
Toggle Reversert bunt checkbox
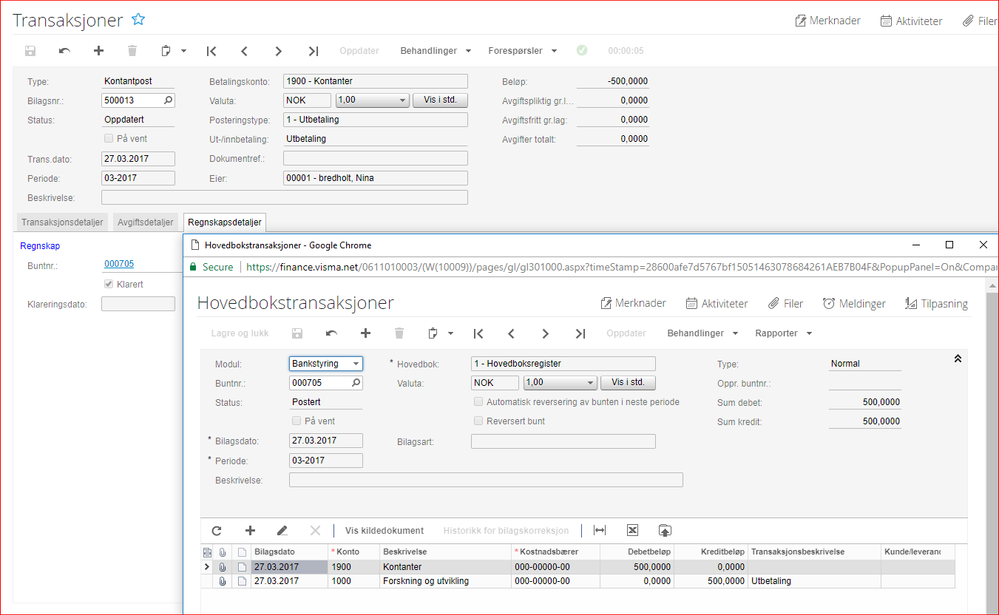coord(478,421)
